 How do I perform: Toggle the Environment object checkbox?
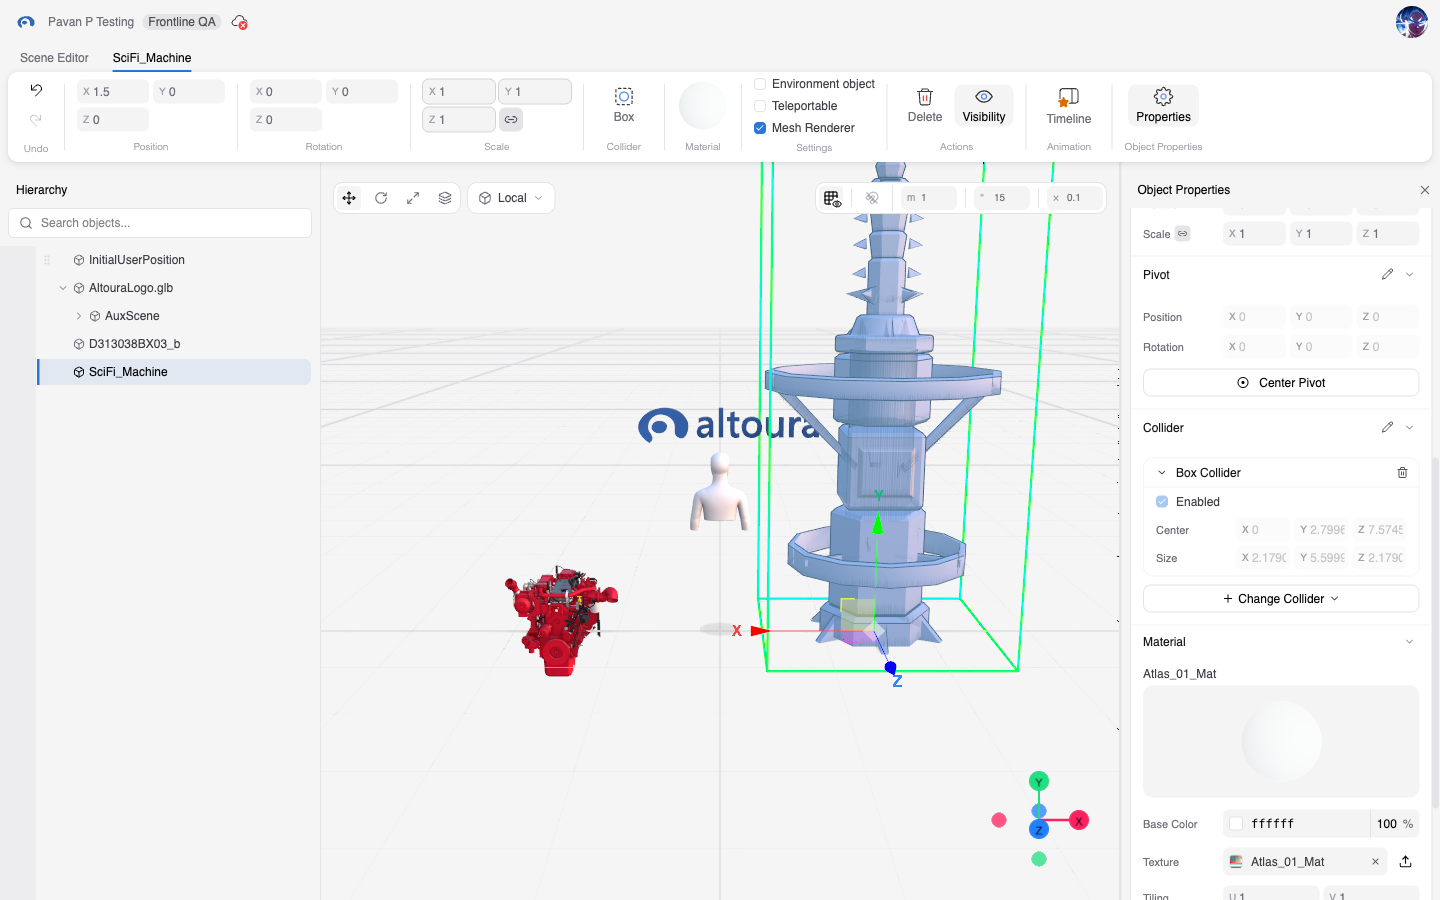(x=760, y=84)
